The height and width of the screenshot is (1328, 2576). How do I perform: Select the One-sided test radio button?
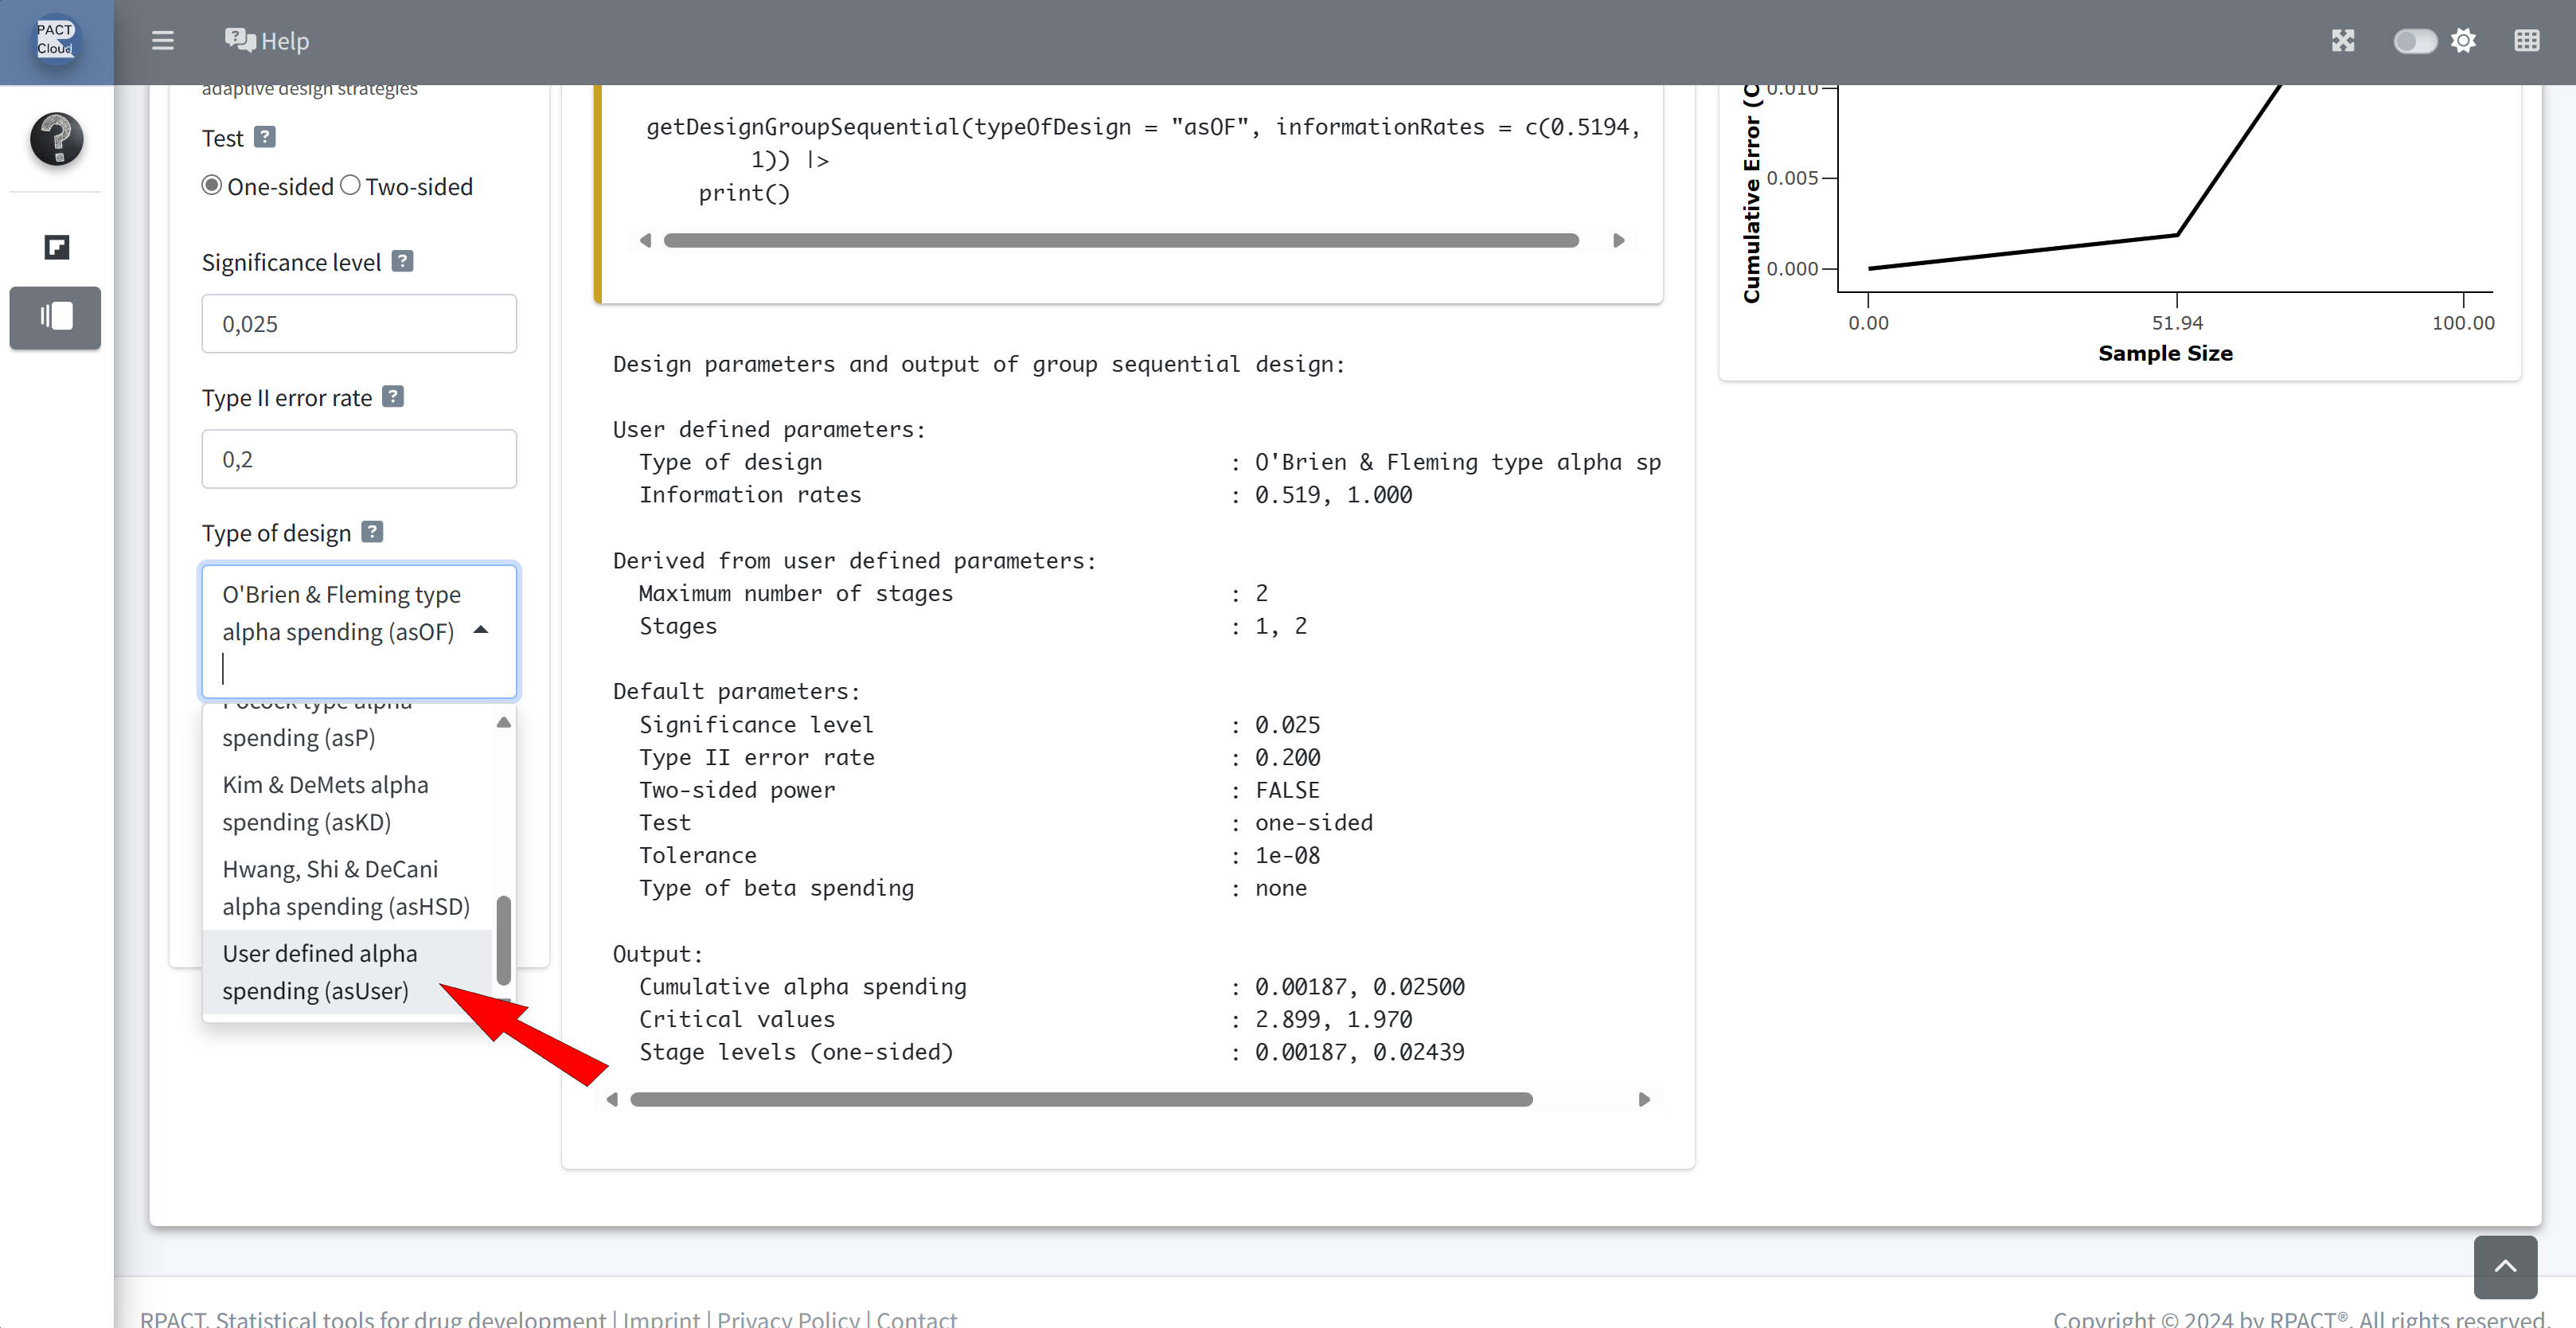(212, 186)
